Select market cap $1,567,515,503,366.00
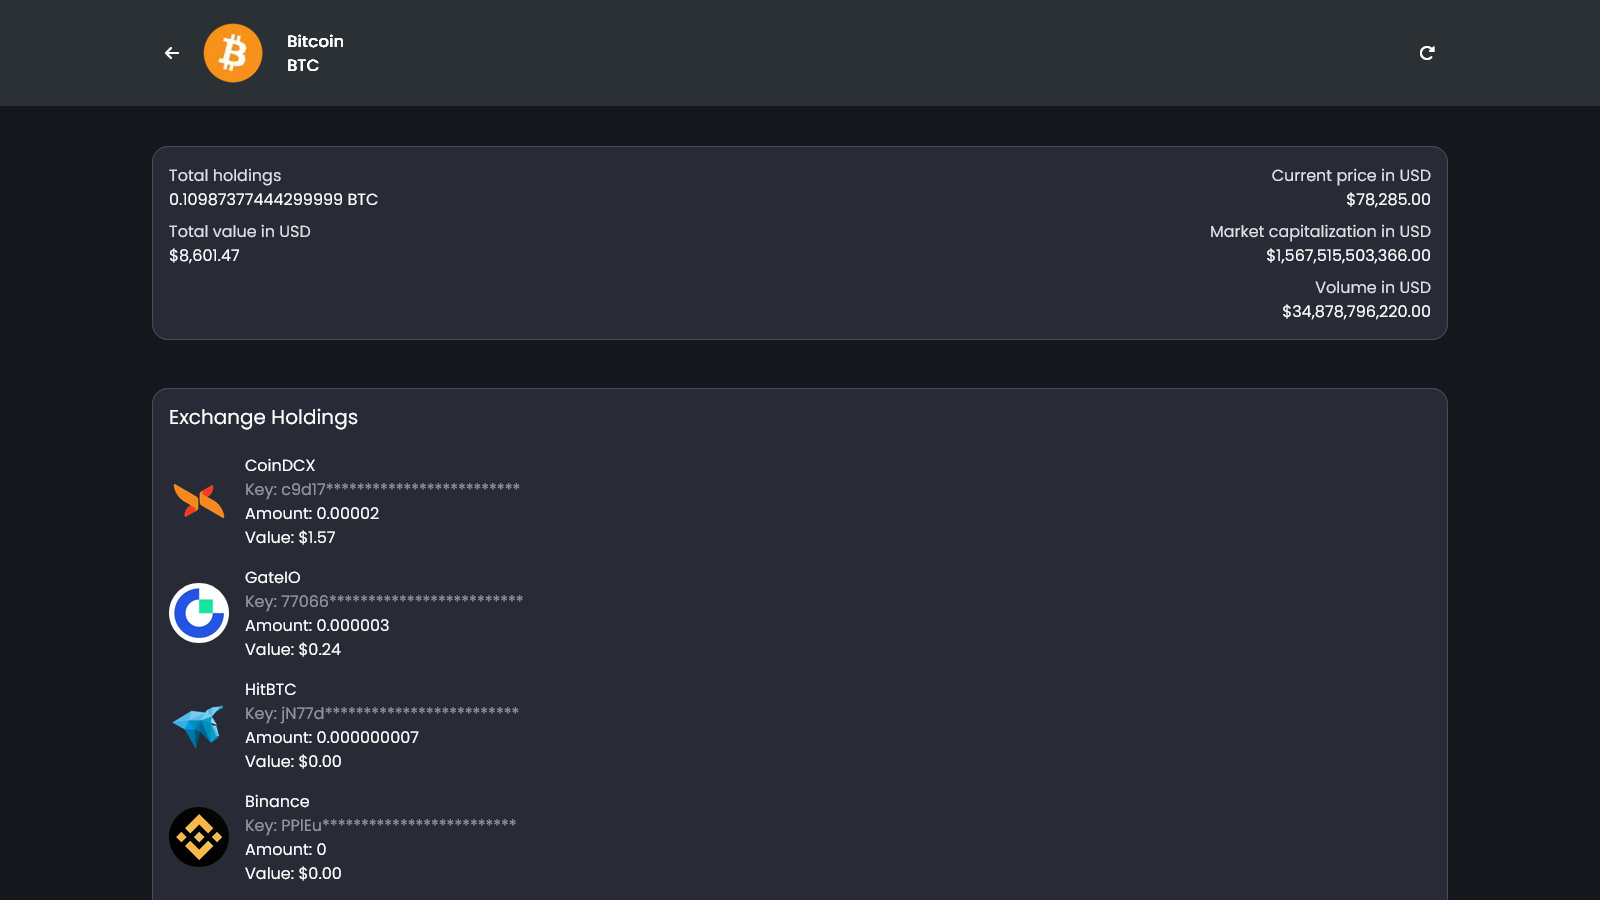This screenshot has height=900, width=1600. 1348,255
